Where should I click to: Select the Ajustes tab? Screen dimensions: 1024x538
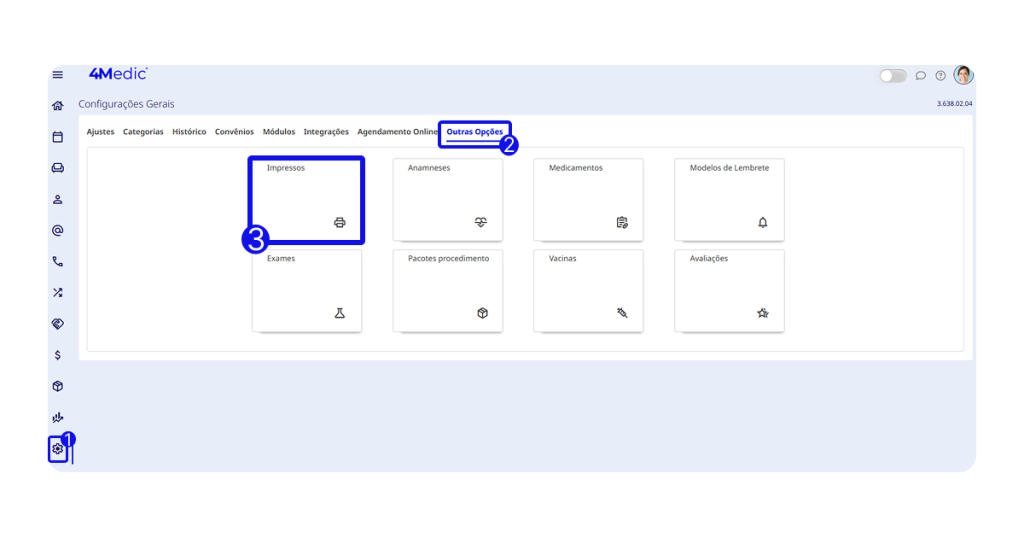(100, 132)
